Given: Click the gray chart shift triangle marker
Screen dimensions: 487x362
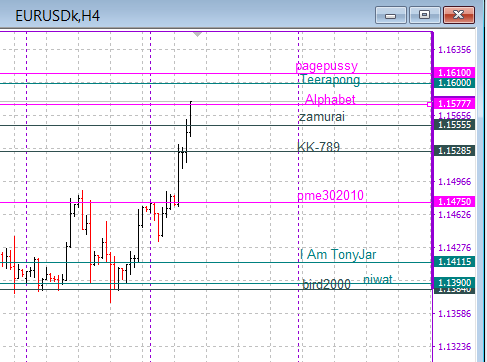Looking at the screenshot, I should [197, 35].
